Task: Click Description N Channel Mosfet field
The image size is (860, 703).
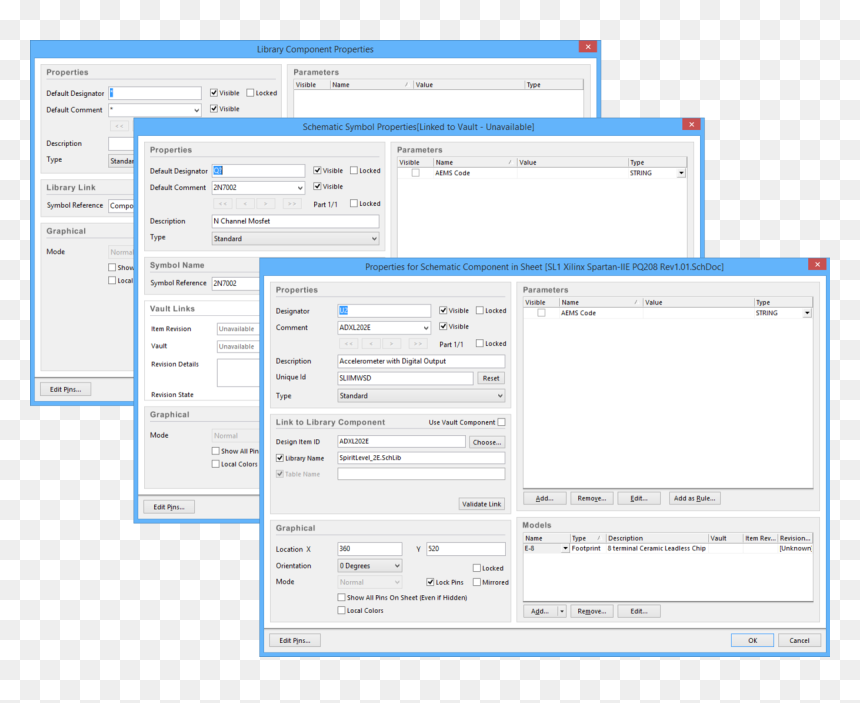Action: pos(295,222)
